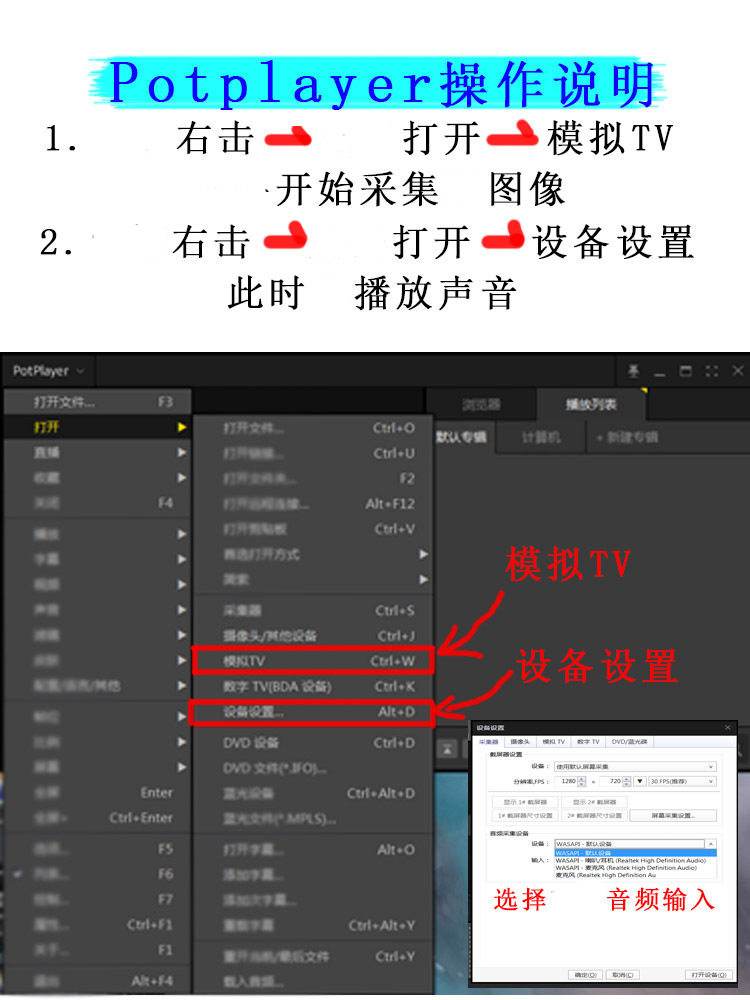Pin PotPlayer window always on top
750x1000 pixels.
tap(633, 371)
